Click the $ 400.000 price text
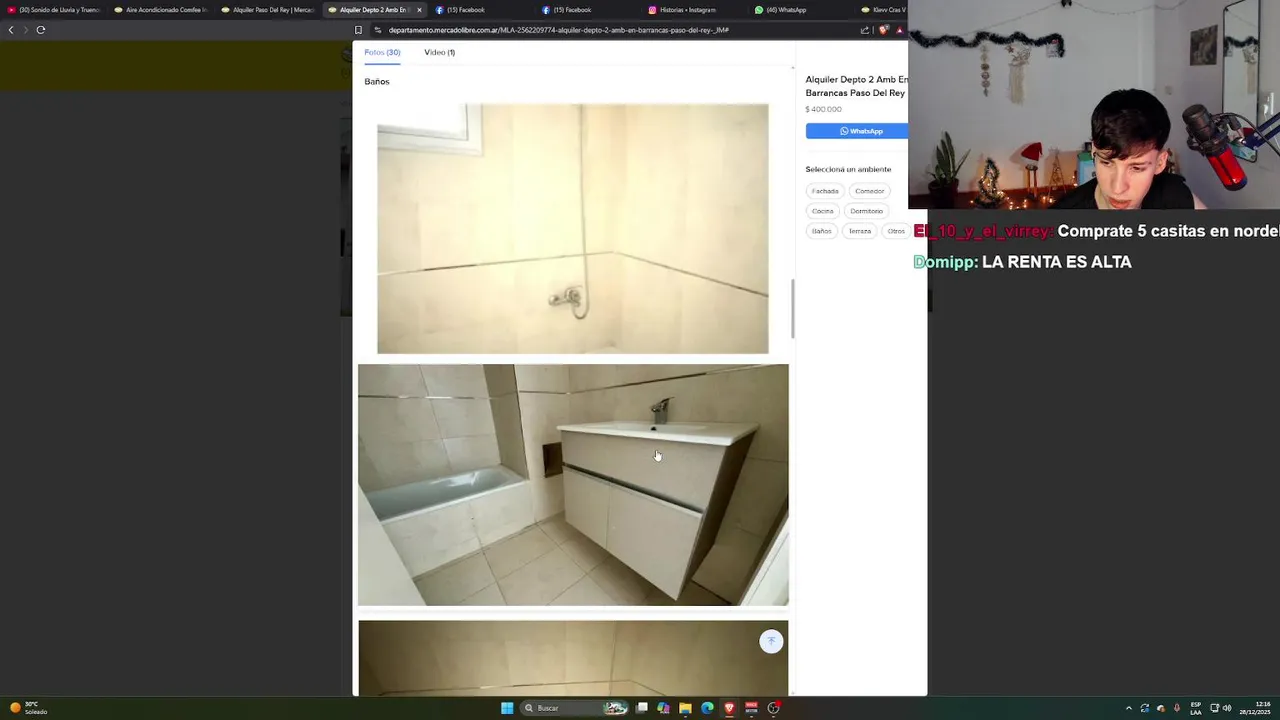This screenshot has height=720, width=1280. (823, 109)
